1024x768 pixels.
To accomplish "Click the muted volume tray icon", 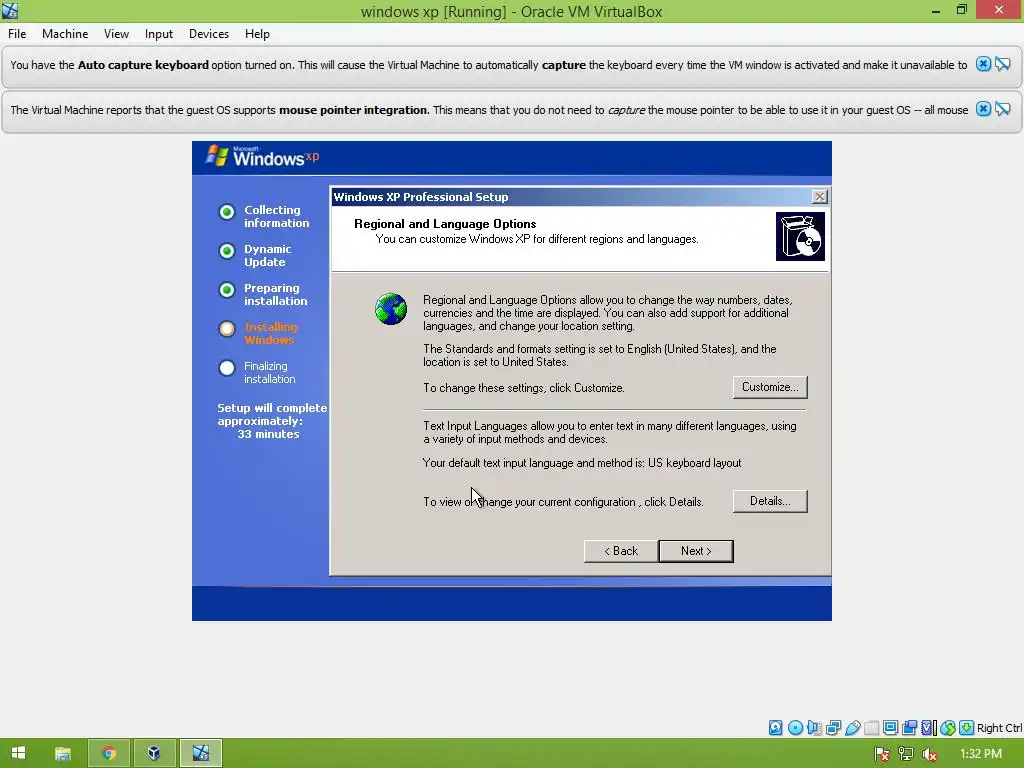I will [929, 754].
